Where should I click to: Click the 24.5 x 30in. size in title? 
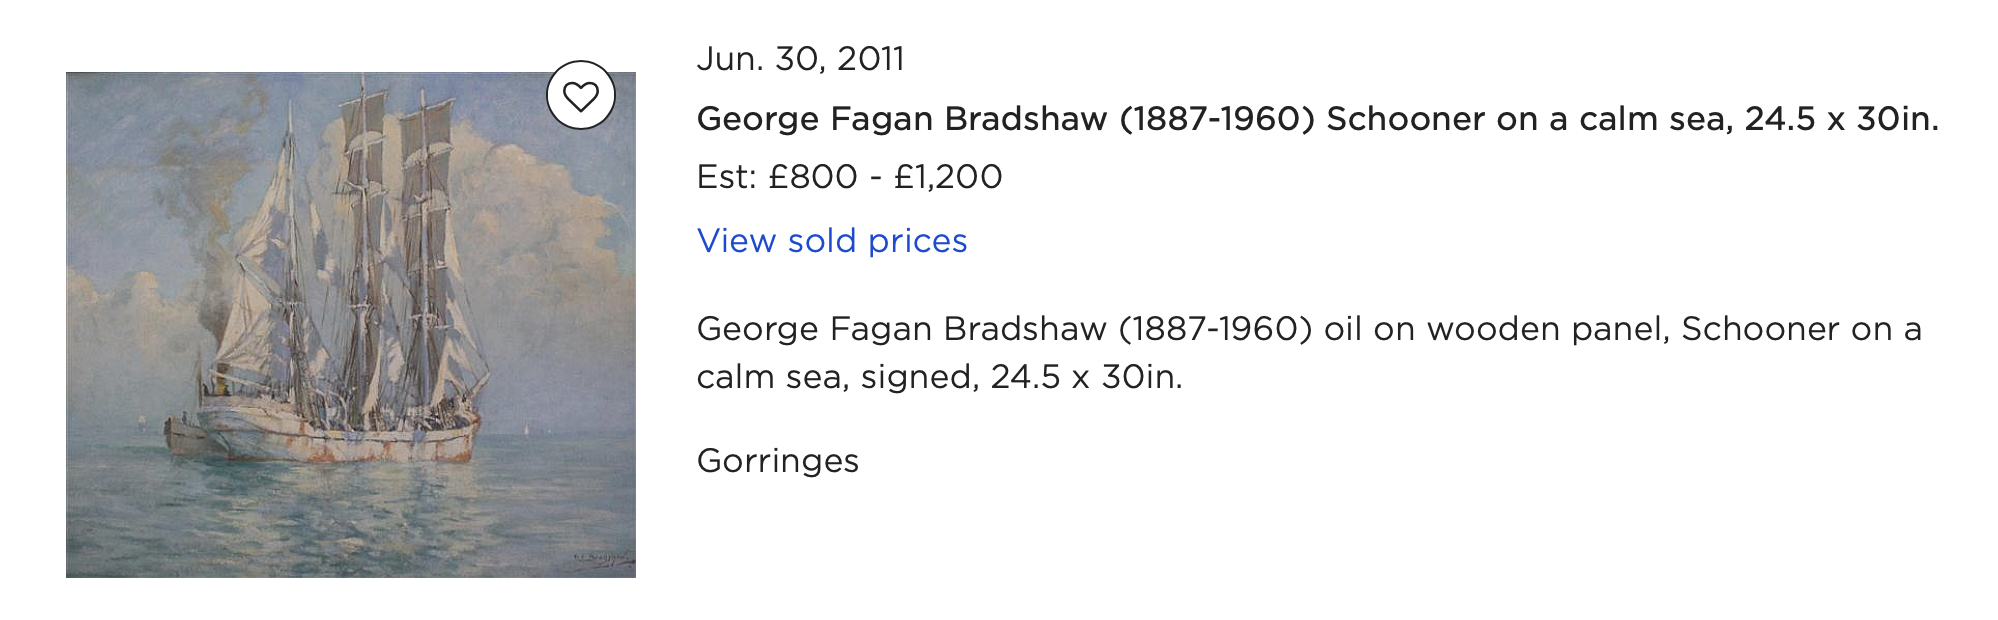pos(1842,119)
